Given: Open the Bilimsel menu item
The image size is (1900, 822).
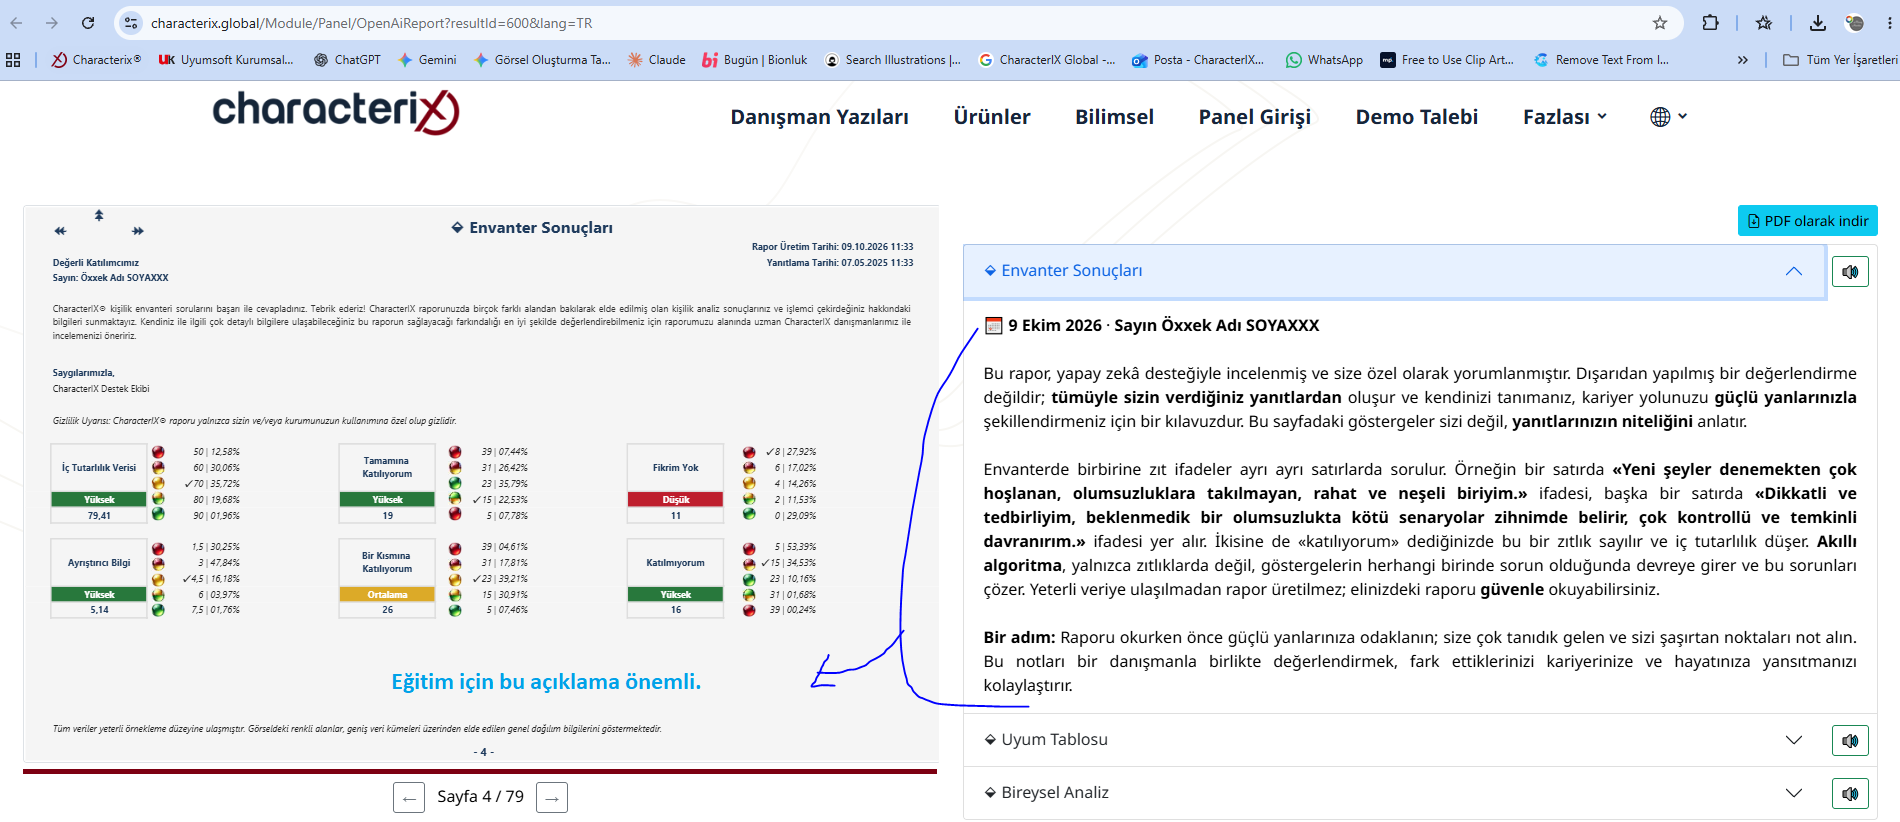Looking at the screenshot, I should point(1114,117).
